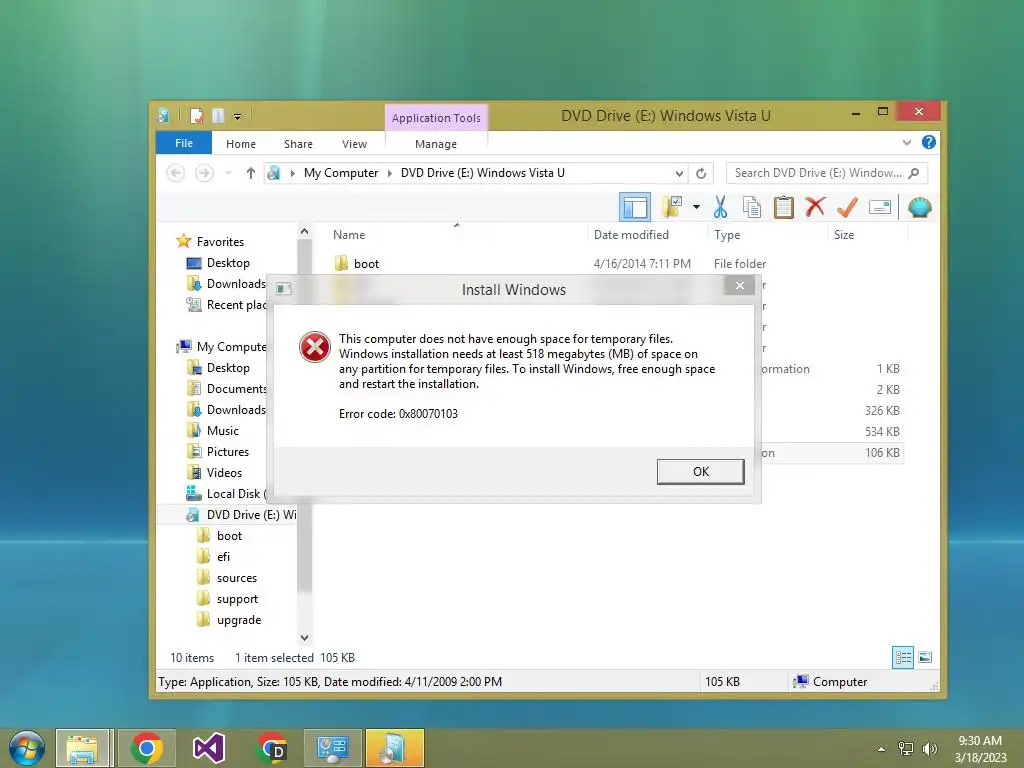This screenshot has height=768, width=1024.
Task: Open folder options toolbar dropdown arrow
Action: (696, 208)
